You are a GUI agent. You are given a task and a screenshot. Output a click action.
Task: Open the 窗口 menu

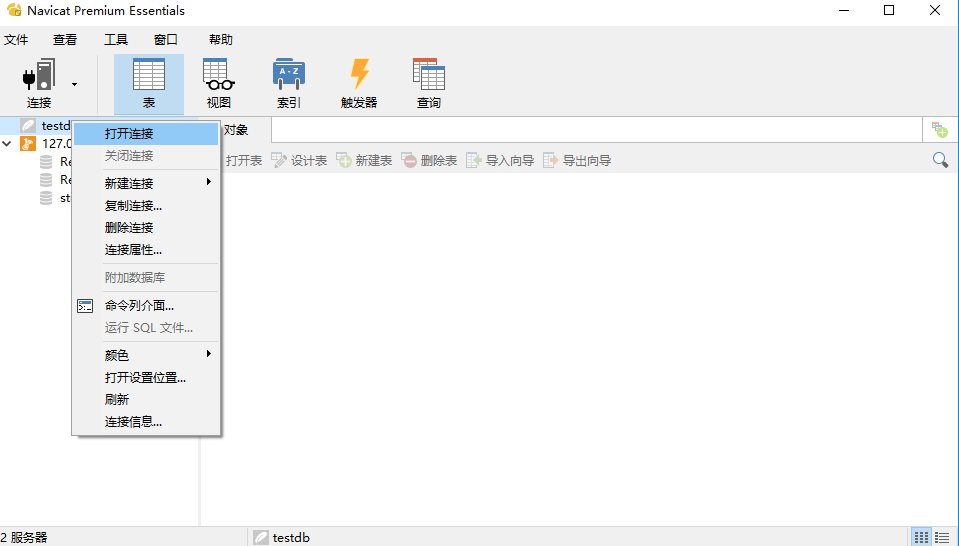click(166, 40)
